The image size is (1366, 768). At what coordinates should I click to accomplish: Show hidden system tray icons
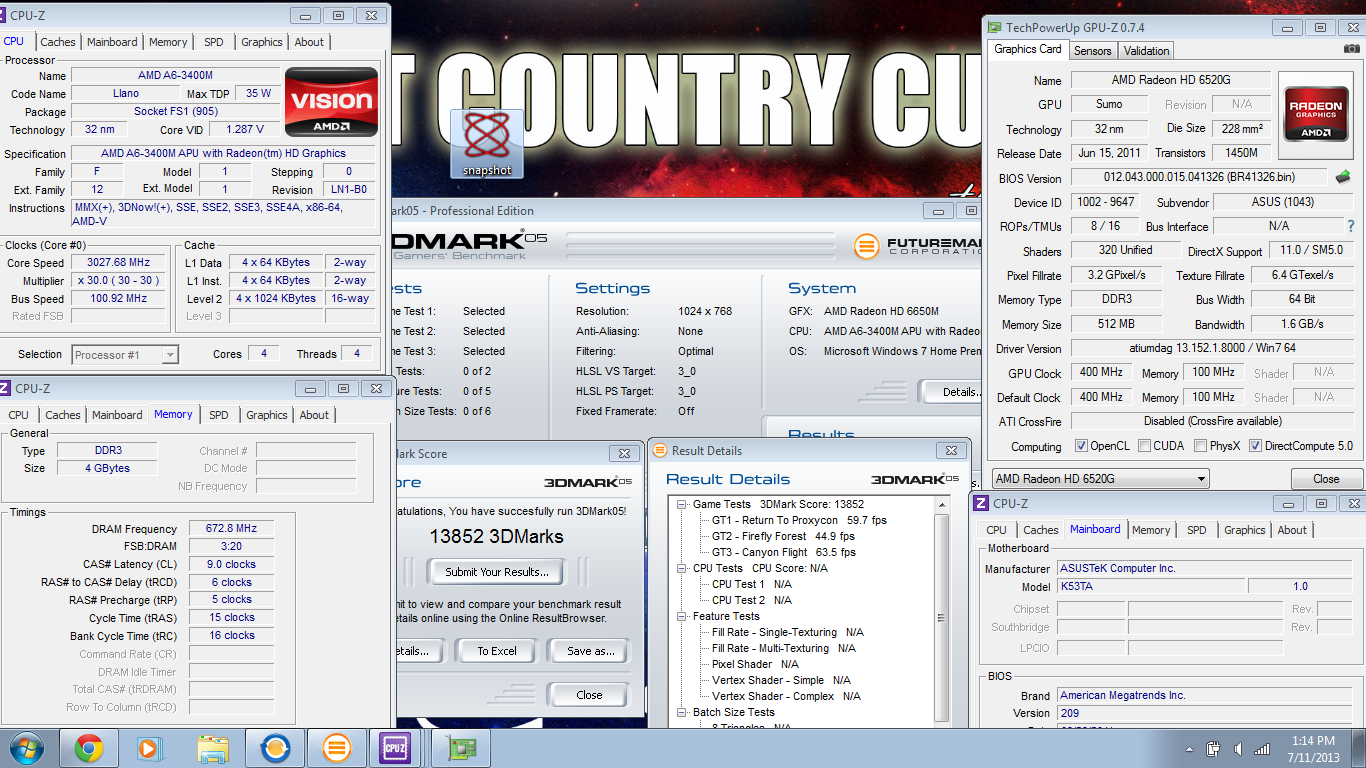[1191, 749]
